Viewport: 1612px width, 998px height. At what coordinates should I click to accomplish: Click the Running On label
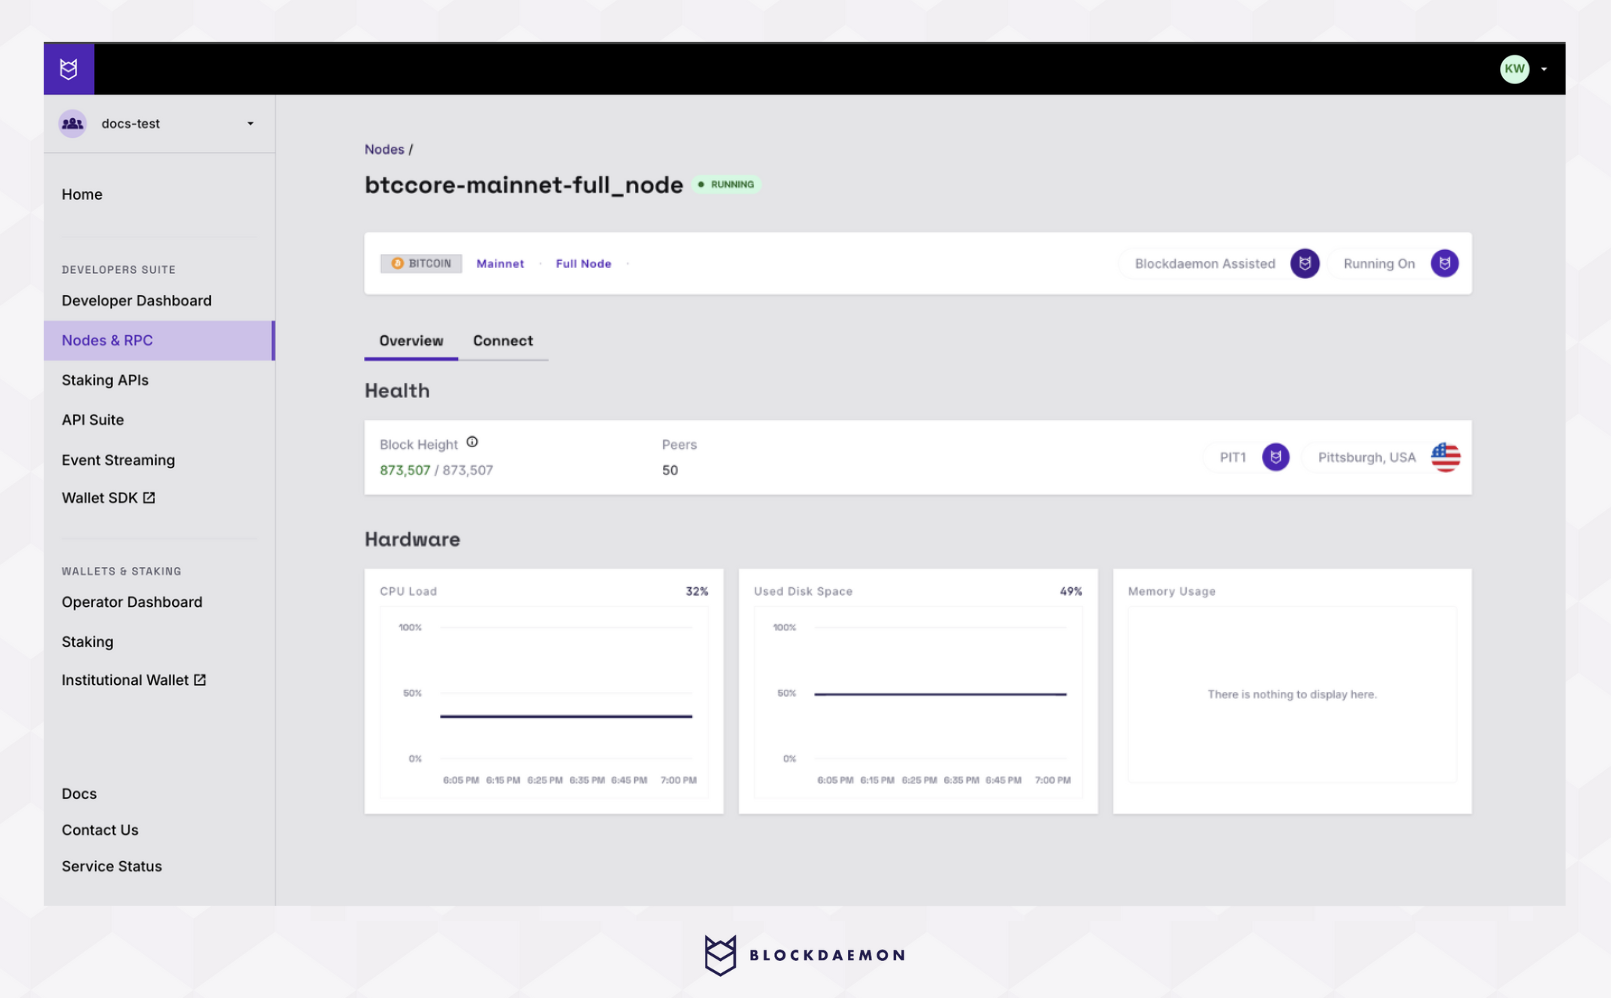pyautogui.click(x=1379, y=264)
